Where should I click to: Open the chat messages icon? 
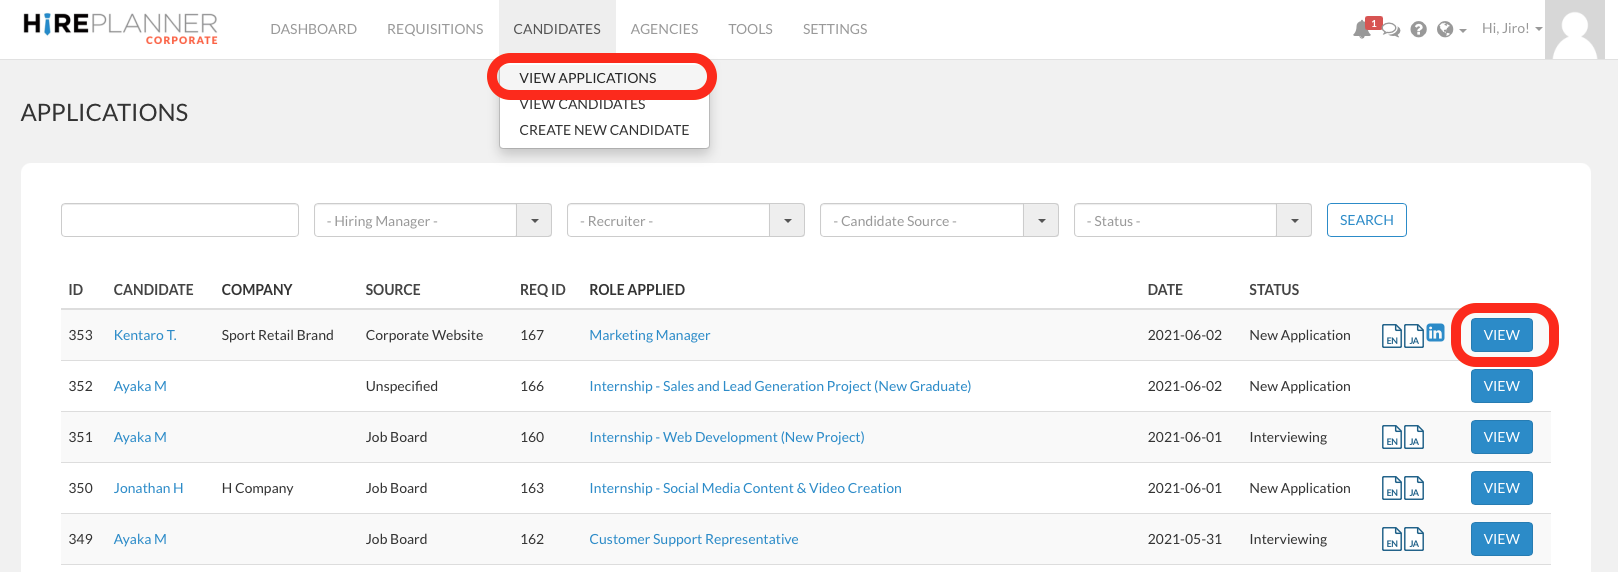(x=1391, y=30)
